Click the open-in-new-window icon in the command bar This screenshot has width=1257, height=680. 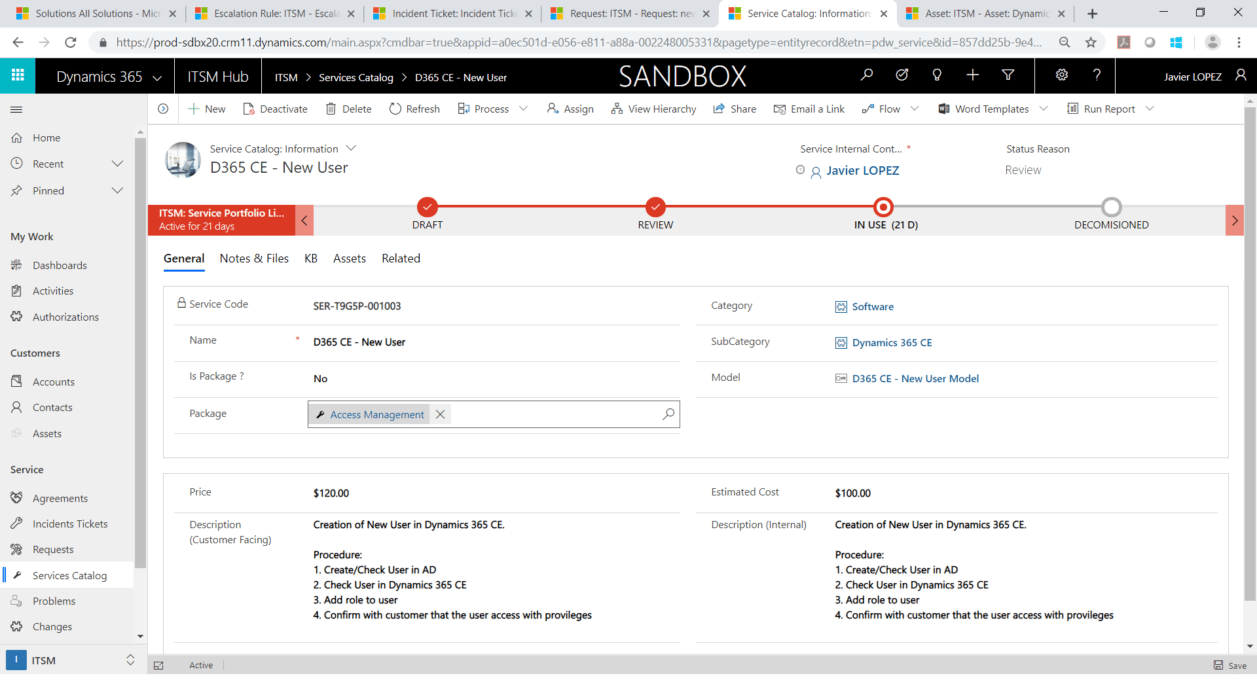point(163,109)
